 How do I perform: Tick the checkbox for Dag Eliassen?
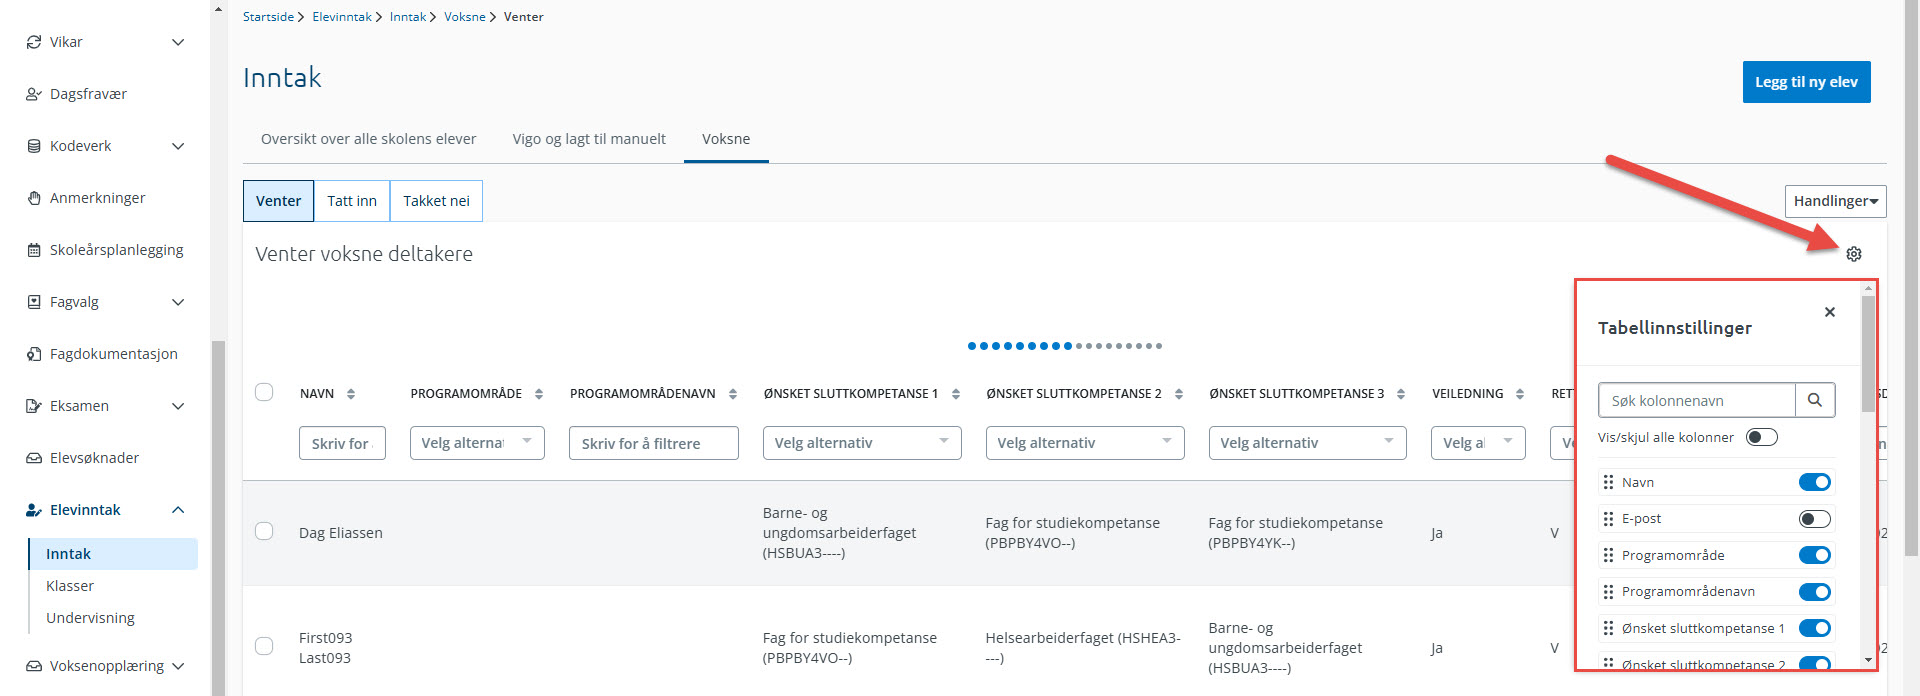coord(264,531)
